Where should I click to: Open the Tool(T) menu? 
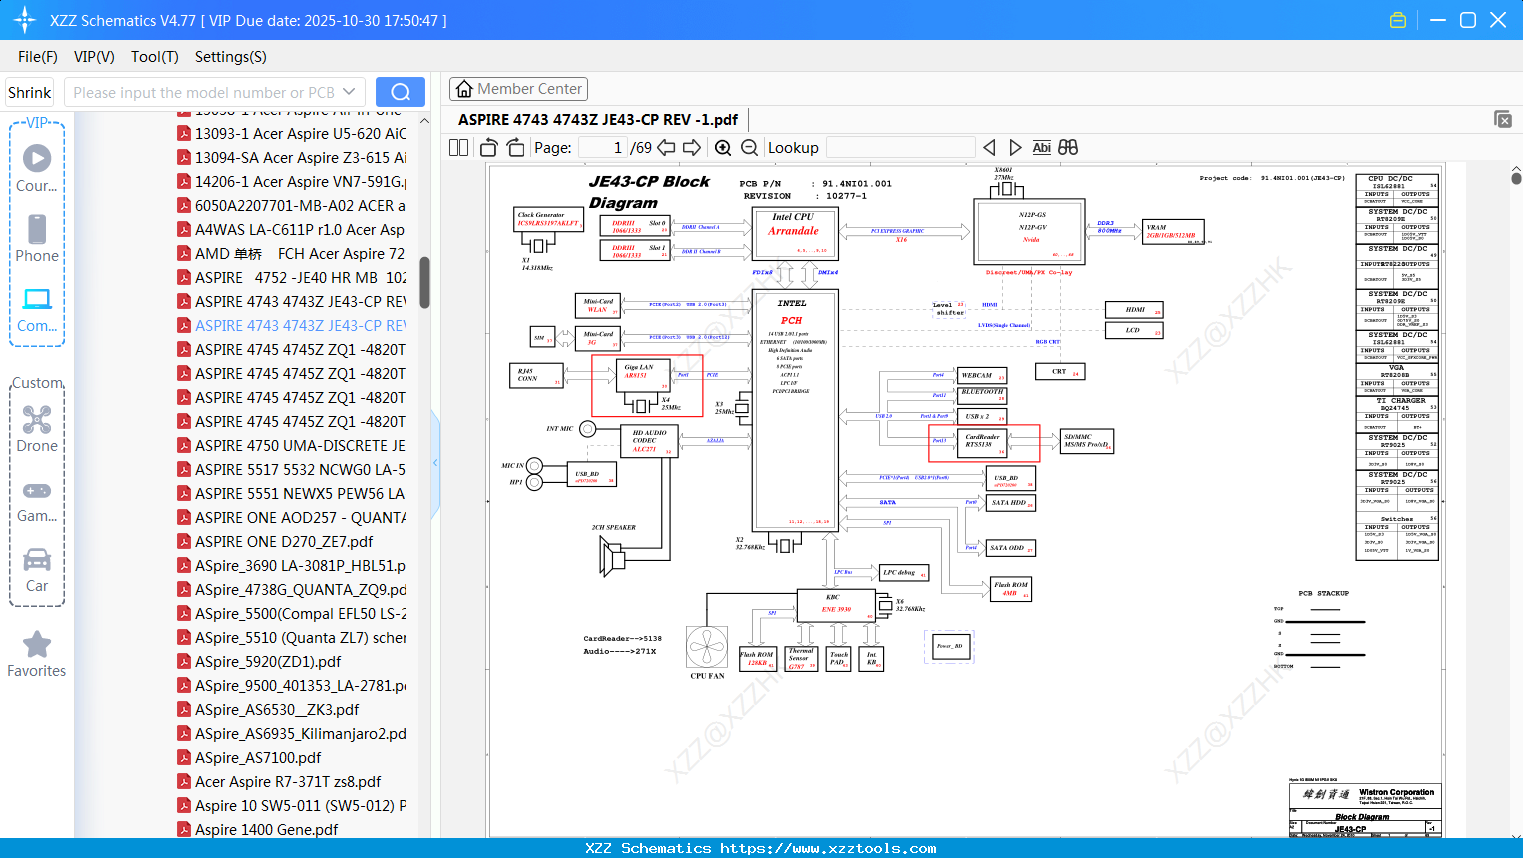(155, 57)
